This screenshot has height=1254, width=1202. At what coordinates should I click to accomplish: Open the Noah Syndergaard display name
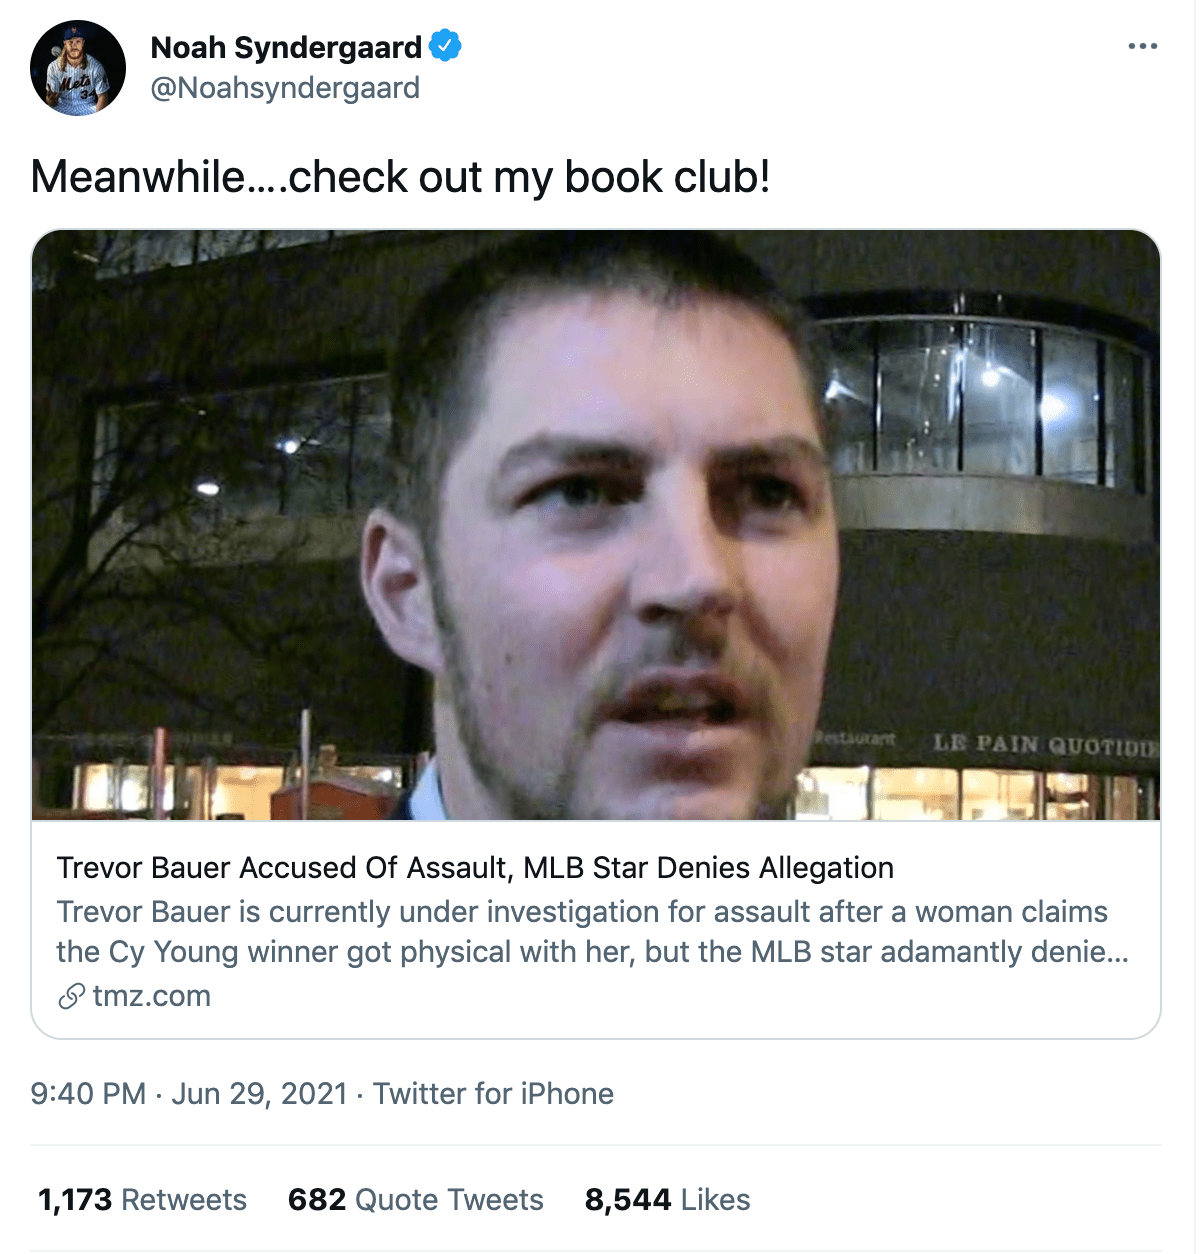click(x=286, y=47)
